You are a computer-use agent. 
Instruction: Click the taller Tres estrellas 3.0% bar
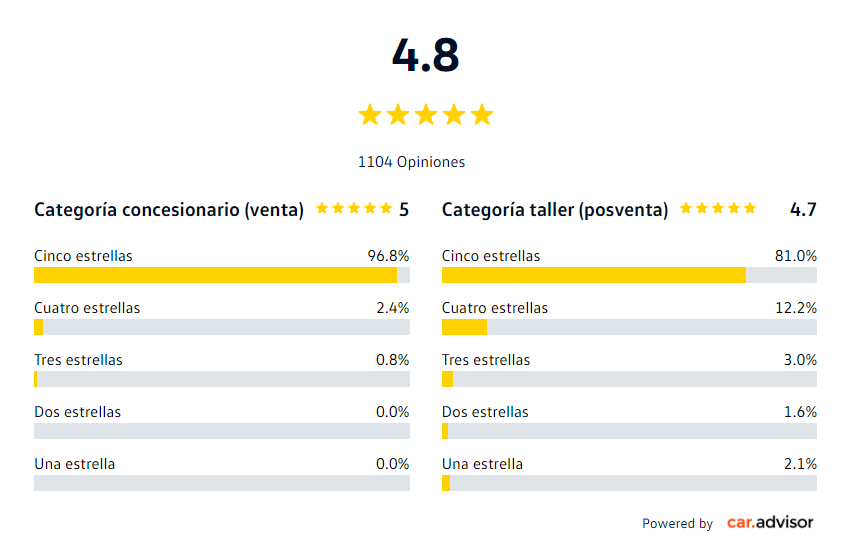[629, 379]
